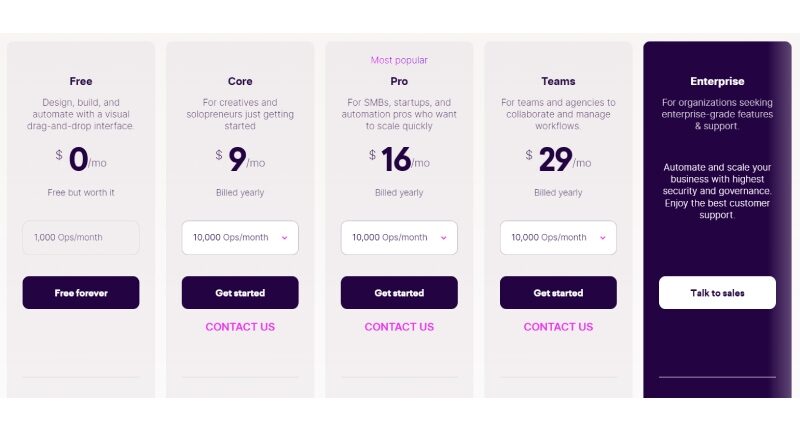Expand the Core plan Ops/month dropdown
This screenshot has width=800, height=430.
(240, 238)
